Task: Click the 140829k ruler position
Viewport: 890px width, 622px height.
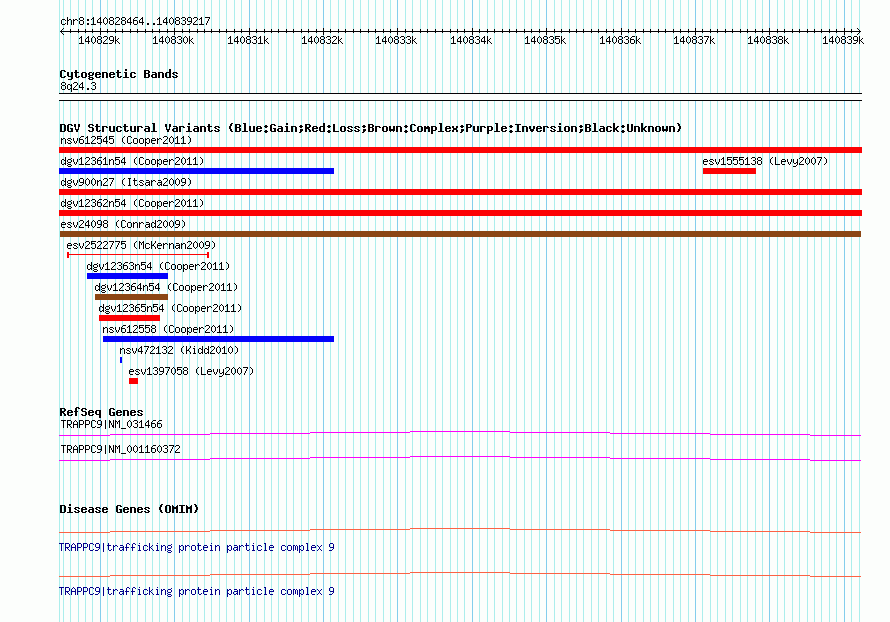Action: click(x=99, y=40)
